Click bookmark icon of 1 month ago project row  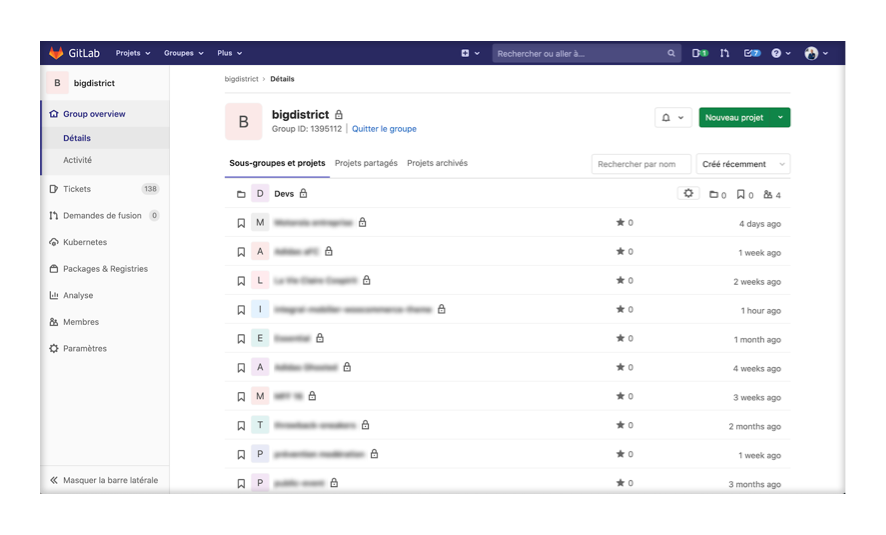[241, 339]
